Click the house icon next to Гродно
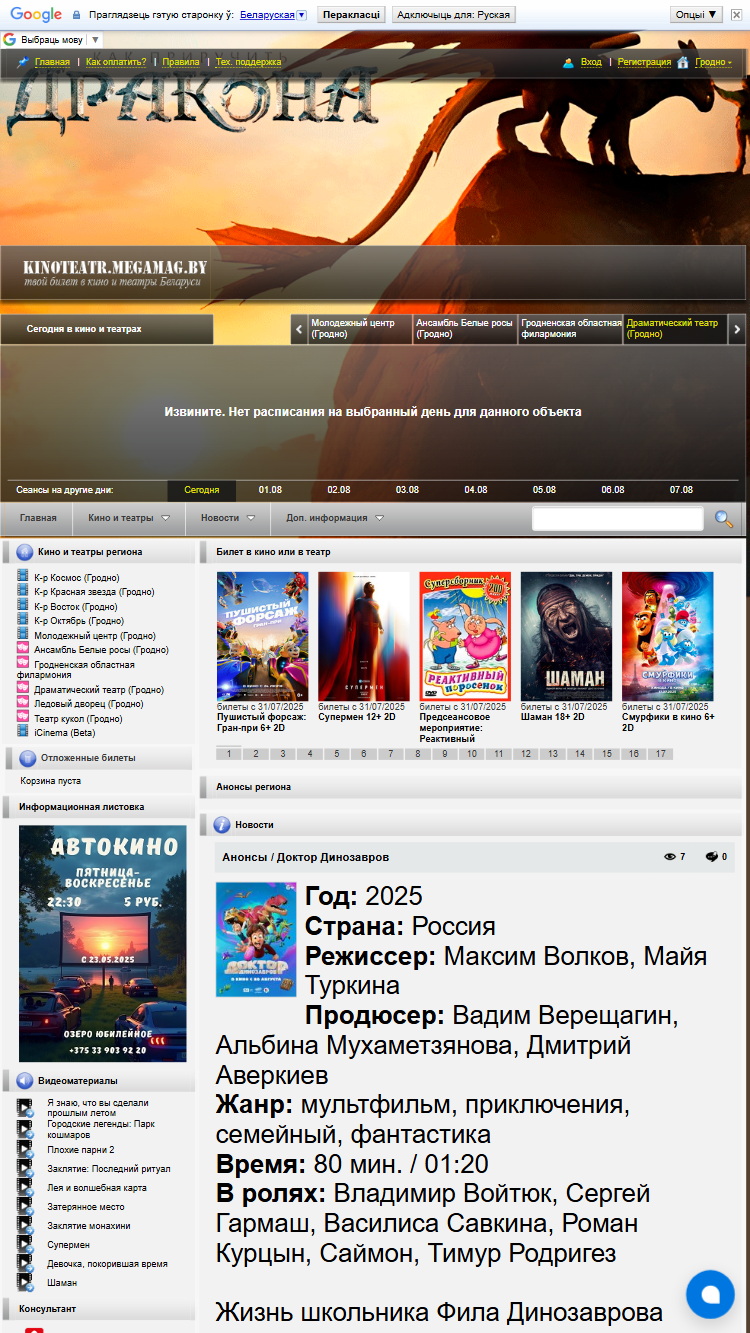The image size is (750, 1333). pyautogui.click(x=683, y=62)
